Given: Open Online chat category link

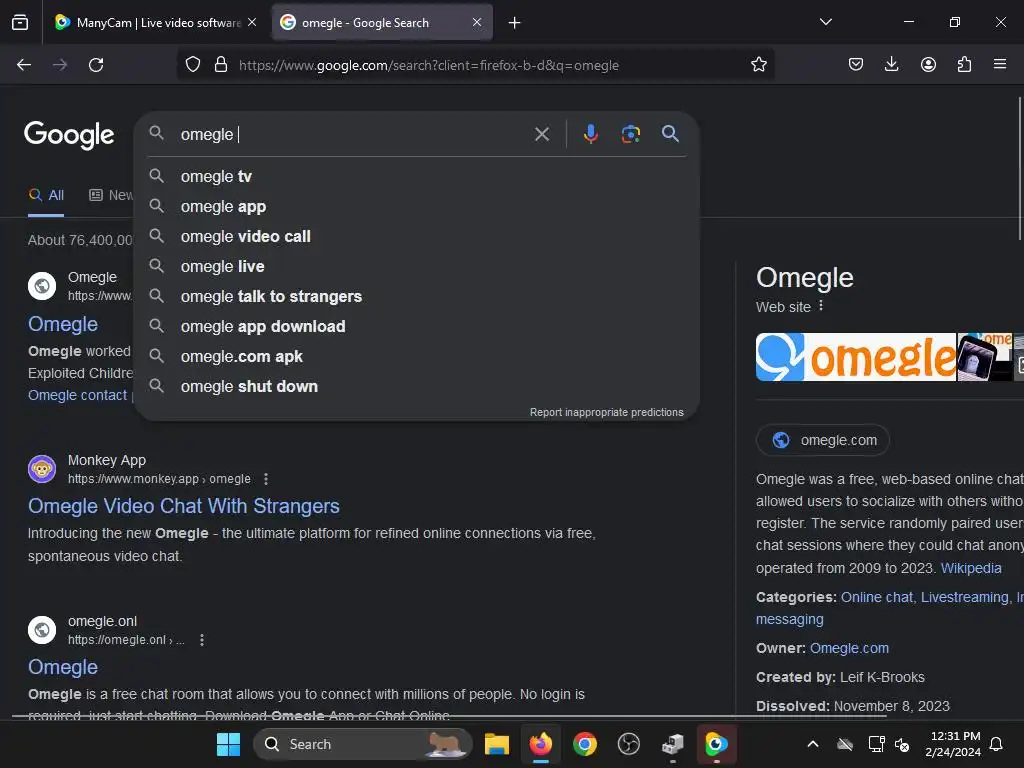Looking at the screenshot, I should click(876, 597).
